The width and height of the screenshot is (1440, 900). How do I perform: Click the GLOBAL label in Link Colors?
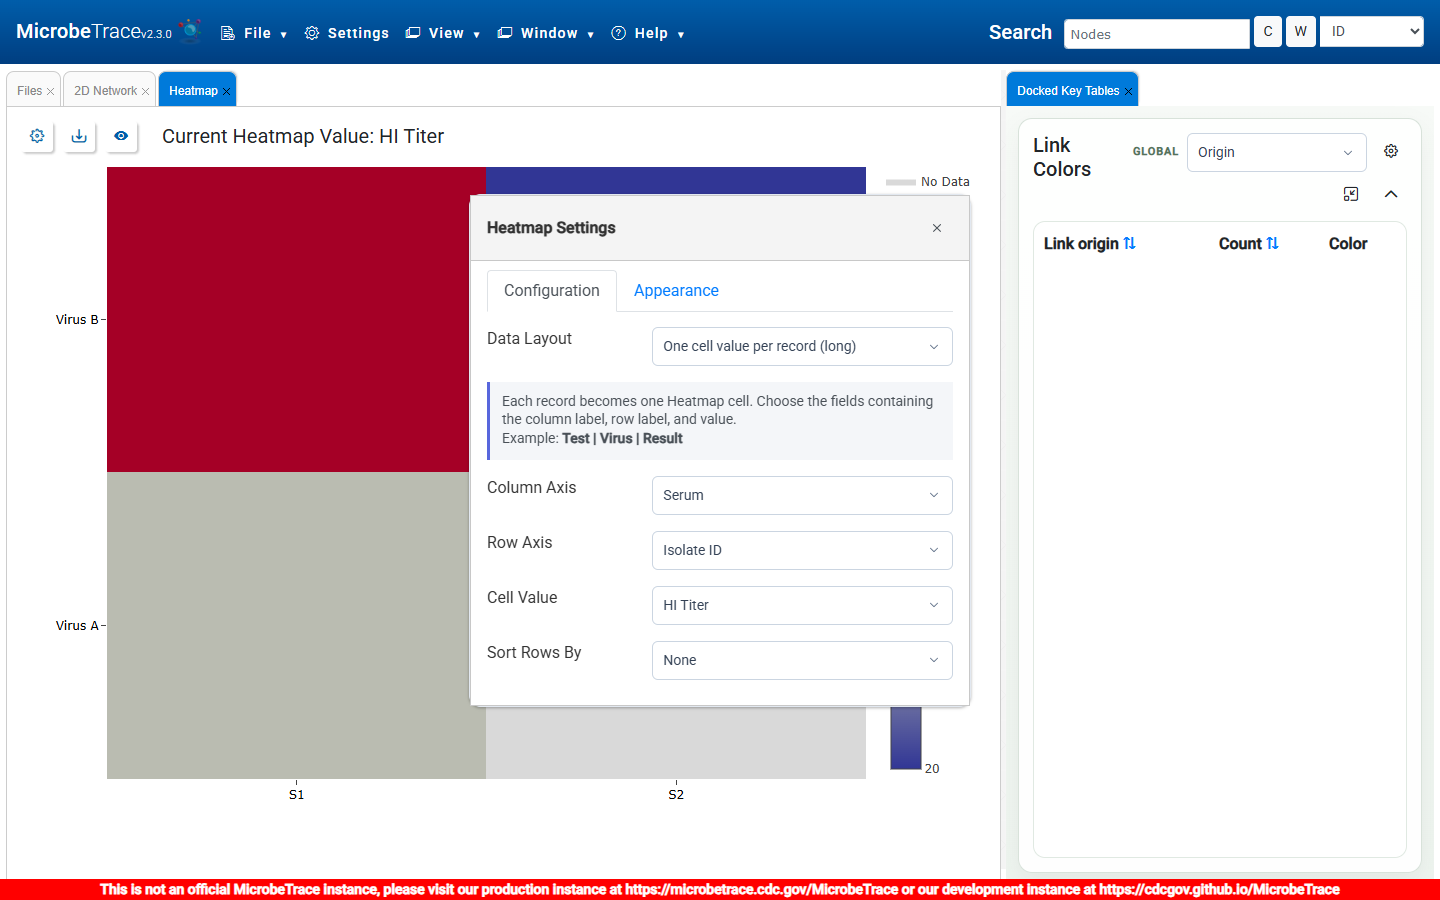1155,152
